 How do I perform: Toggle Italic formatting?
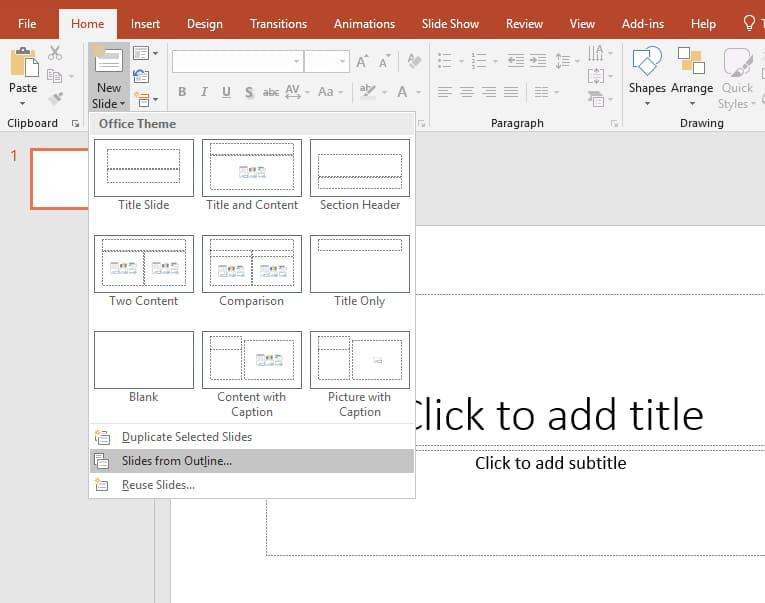204,92
